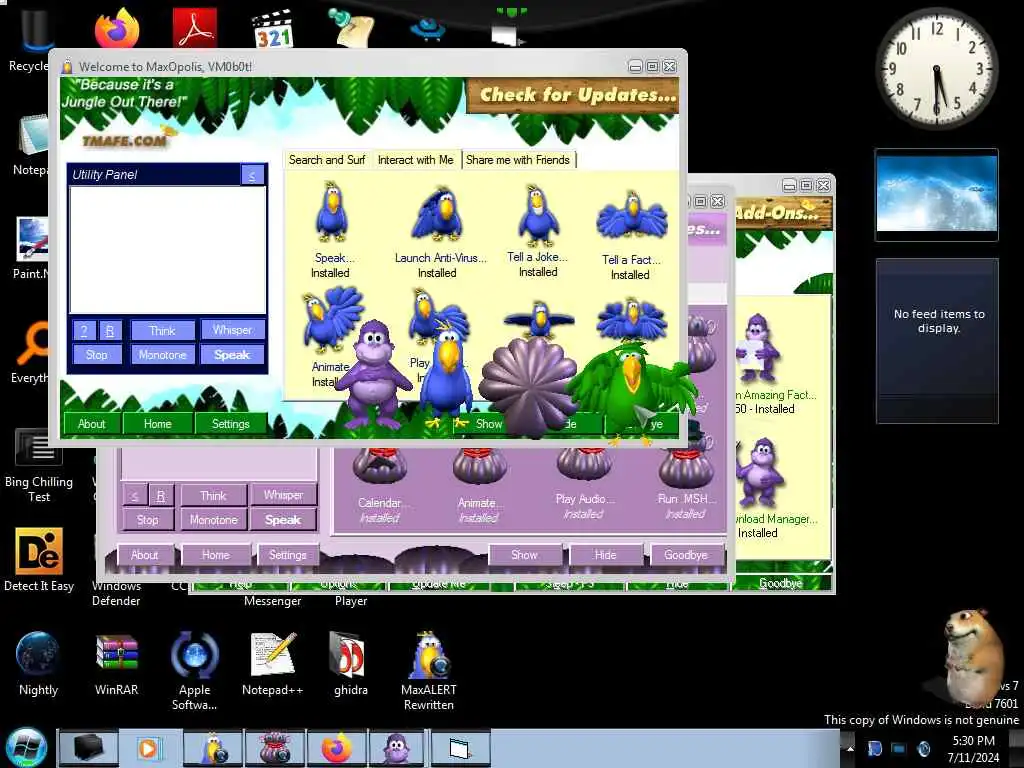The height and width of the screenshot is (768, 1024).
Task: Click the slideshow picture gadget
Action: 937,194
